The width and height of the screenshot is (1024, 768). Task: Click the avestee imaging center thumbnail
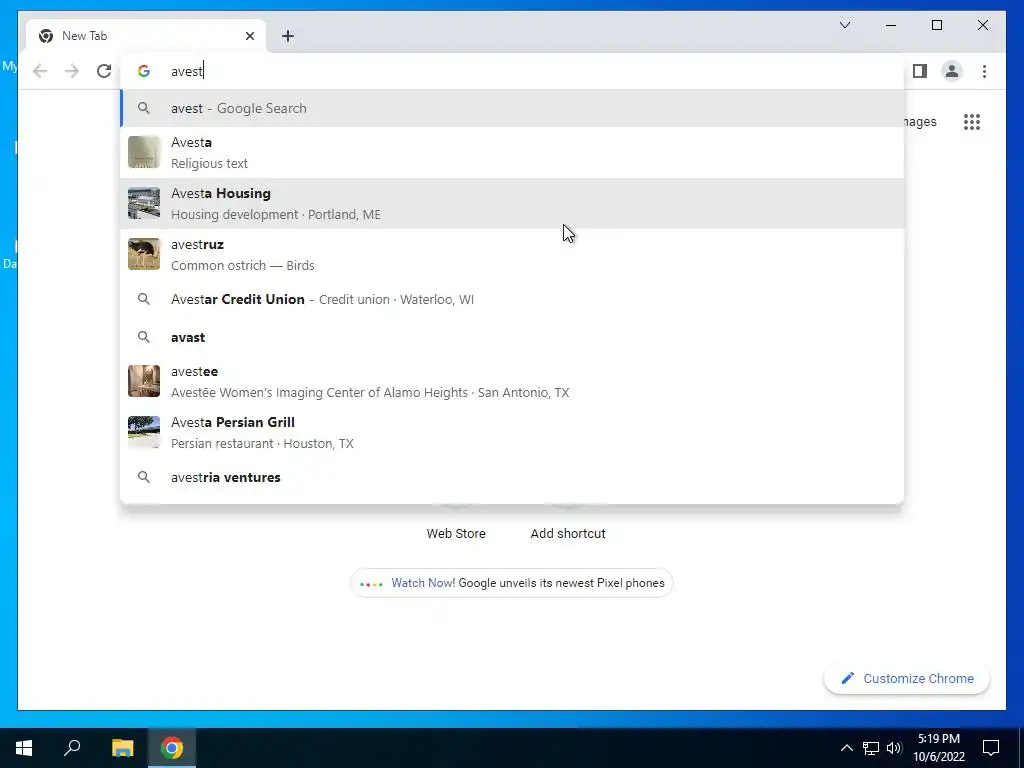(144, 381)
